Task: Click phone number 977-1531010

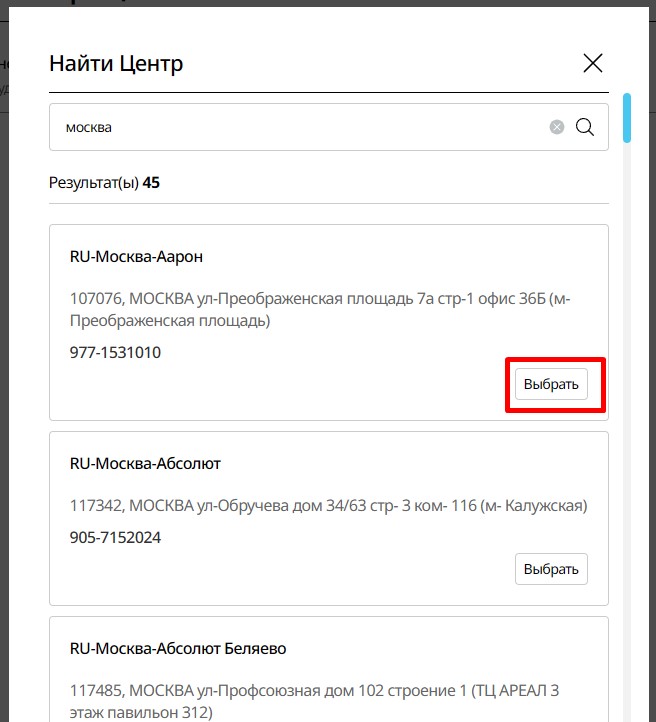Action: (115, 353)
